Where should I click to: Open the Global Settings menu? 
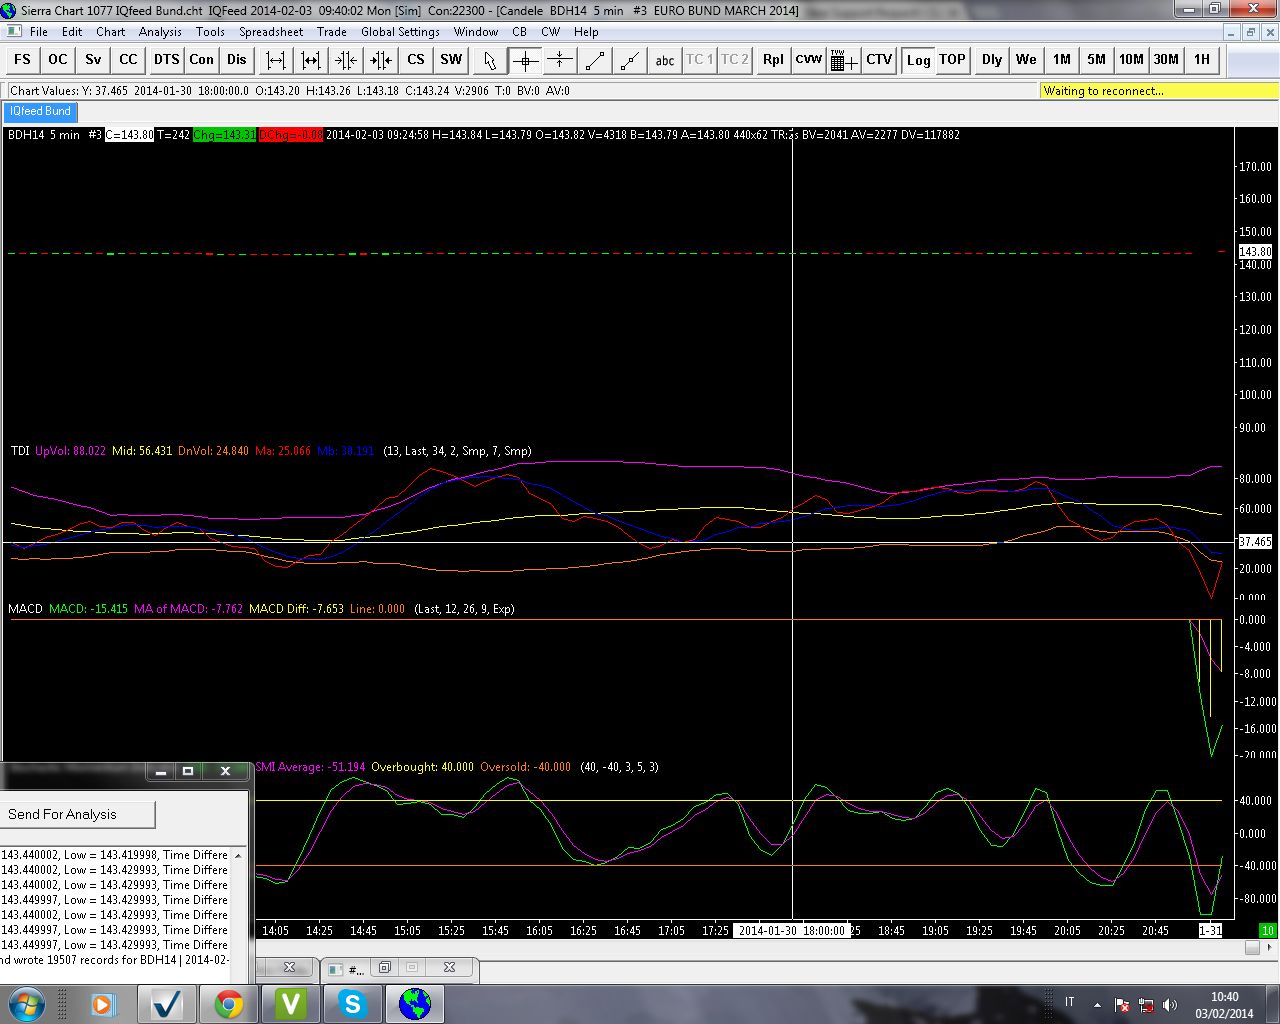400,32
